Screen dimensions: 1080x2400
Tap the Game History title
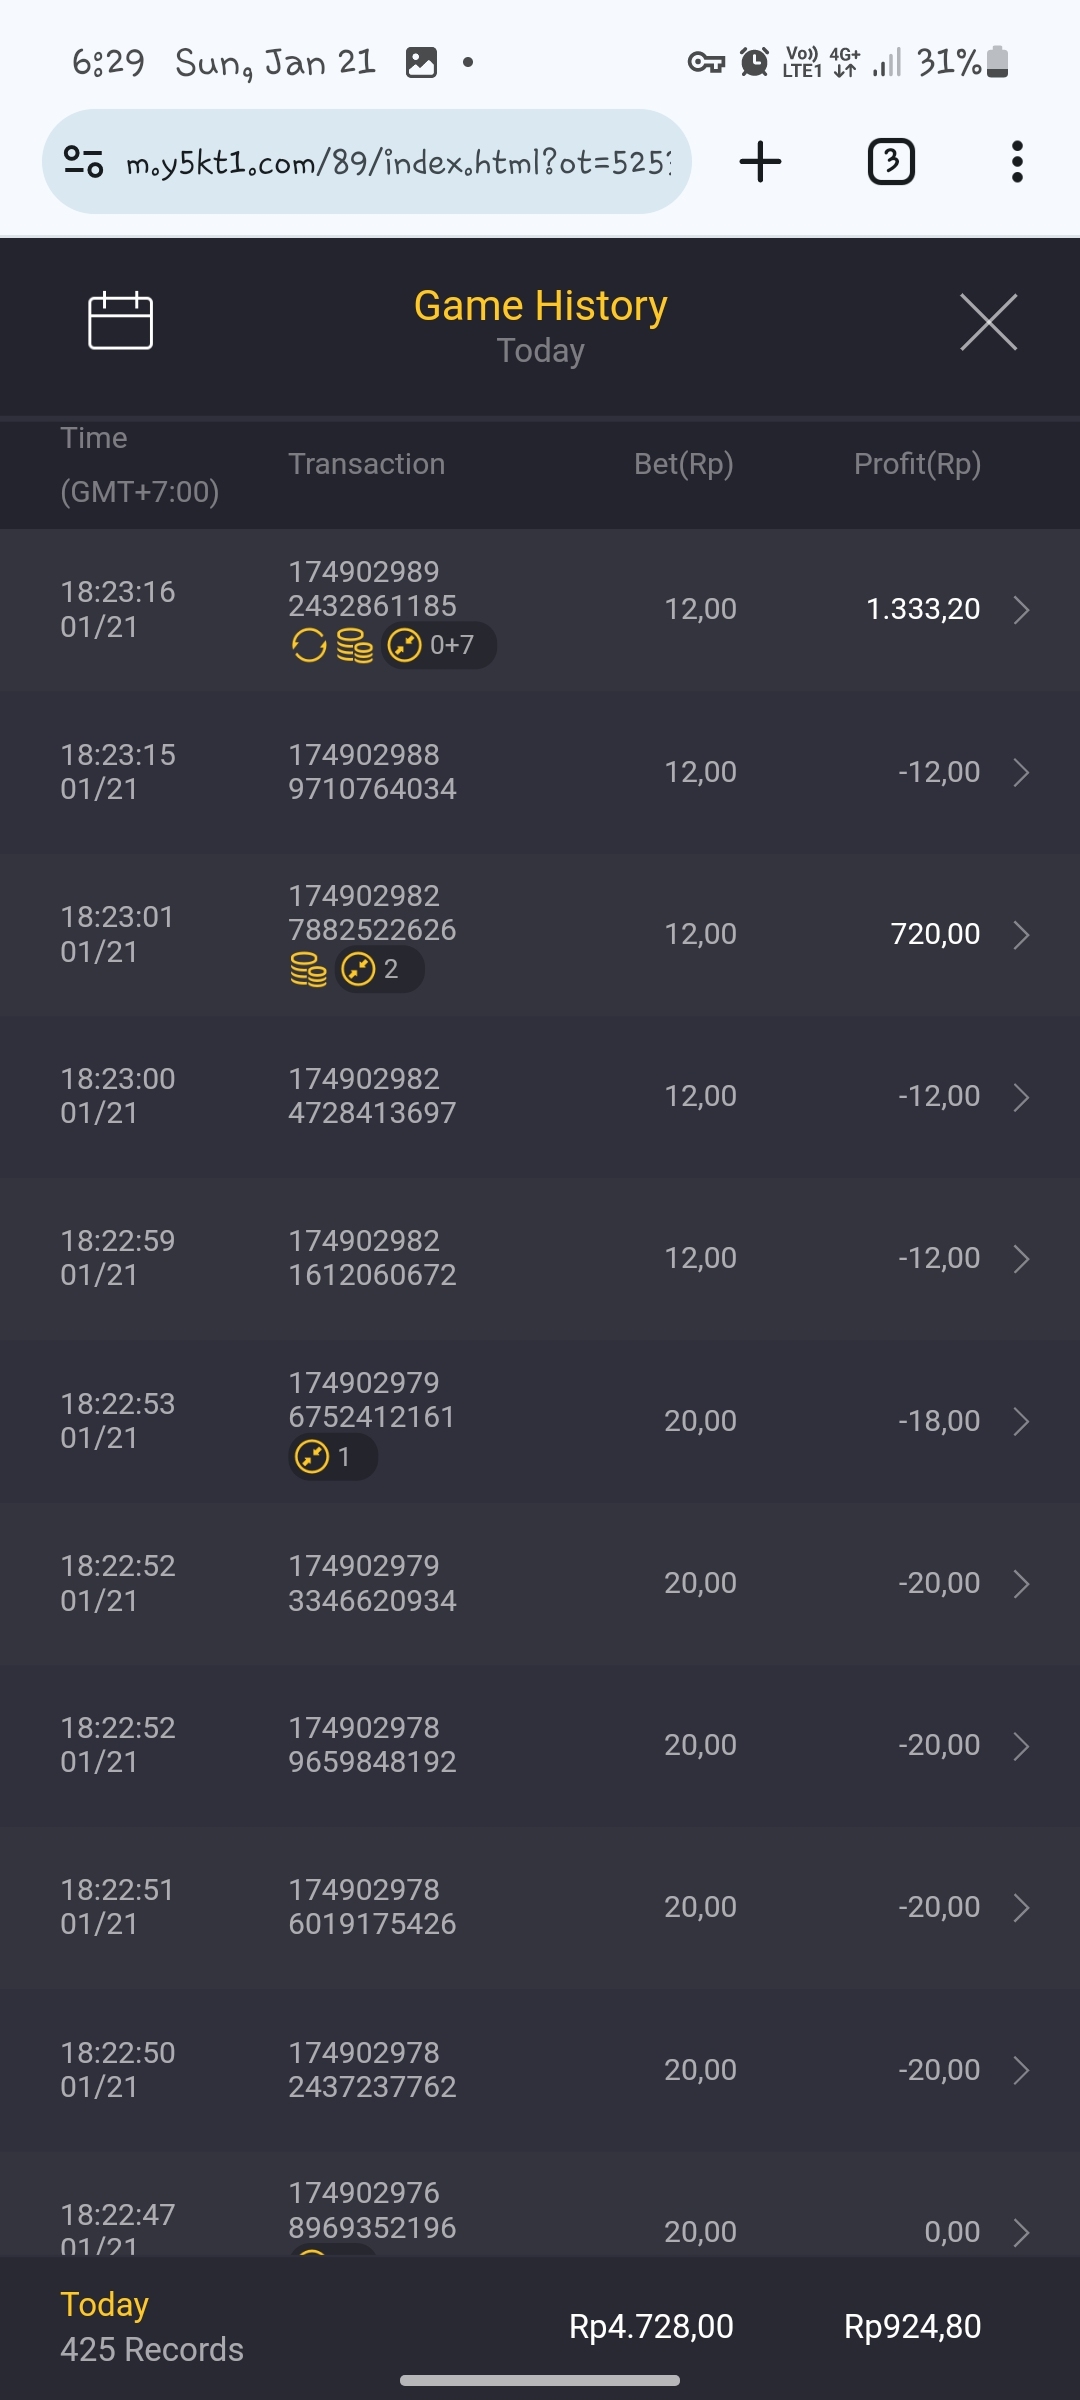click(540, 306)
